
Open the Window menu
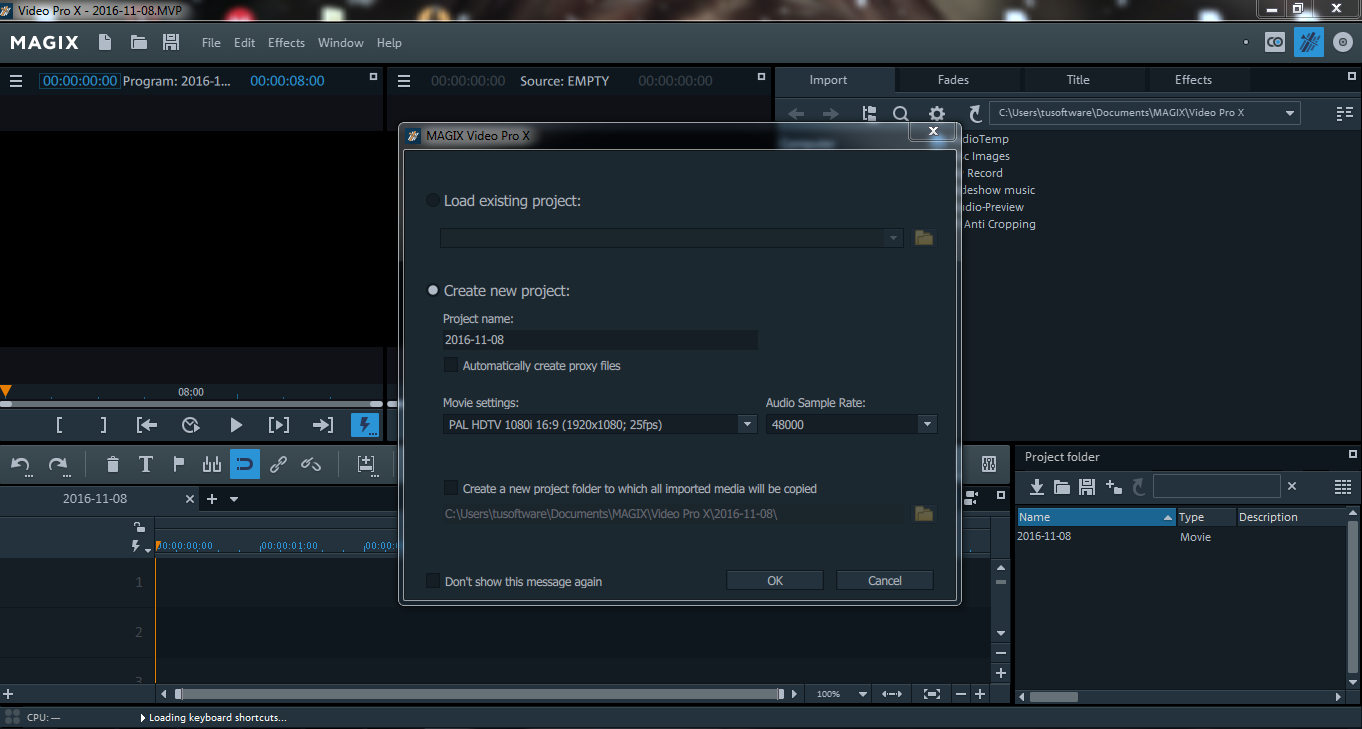pos(341,43)
